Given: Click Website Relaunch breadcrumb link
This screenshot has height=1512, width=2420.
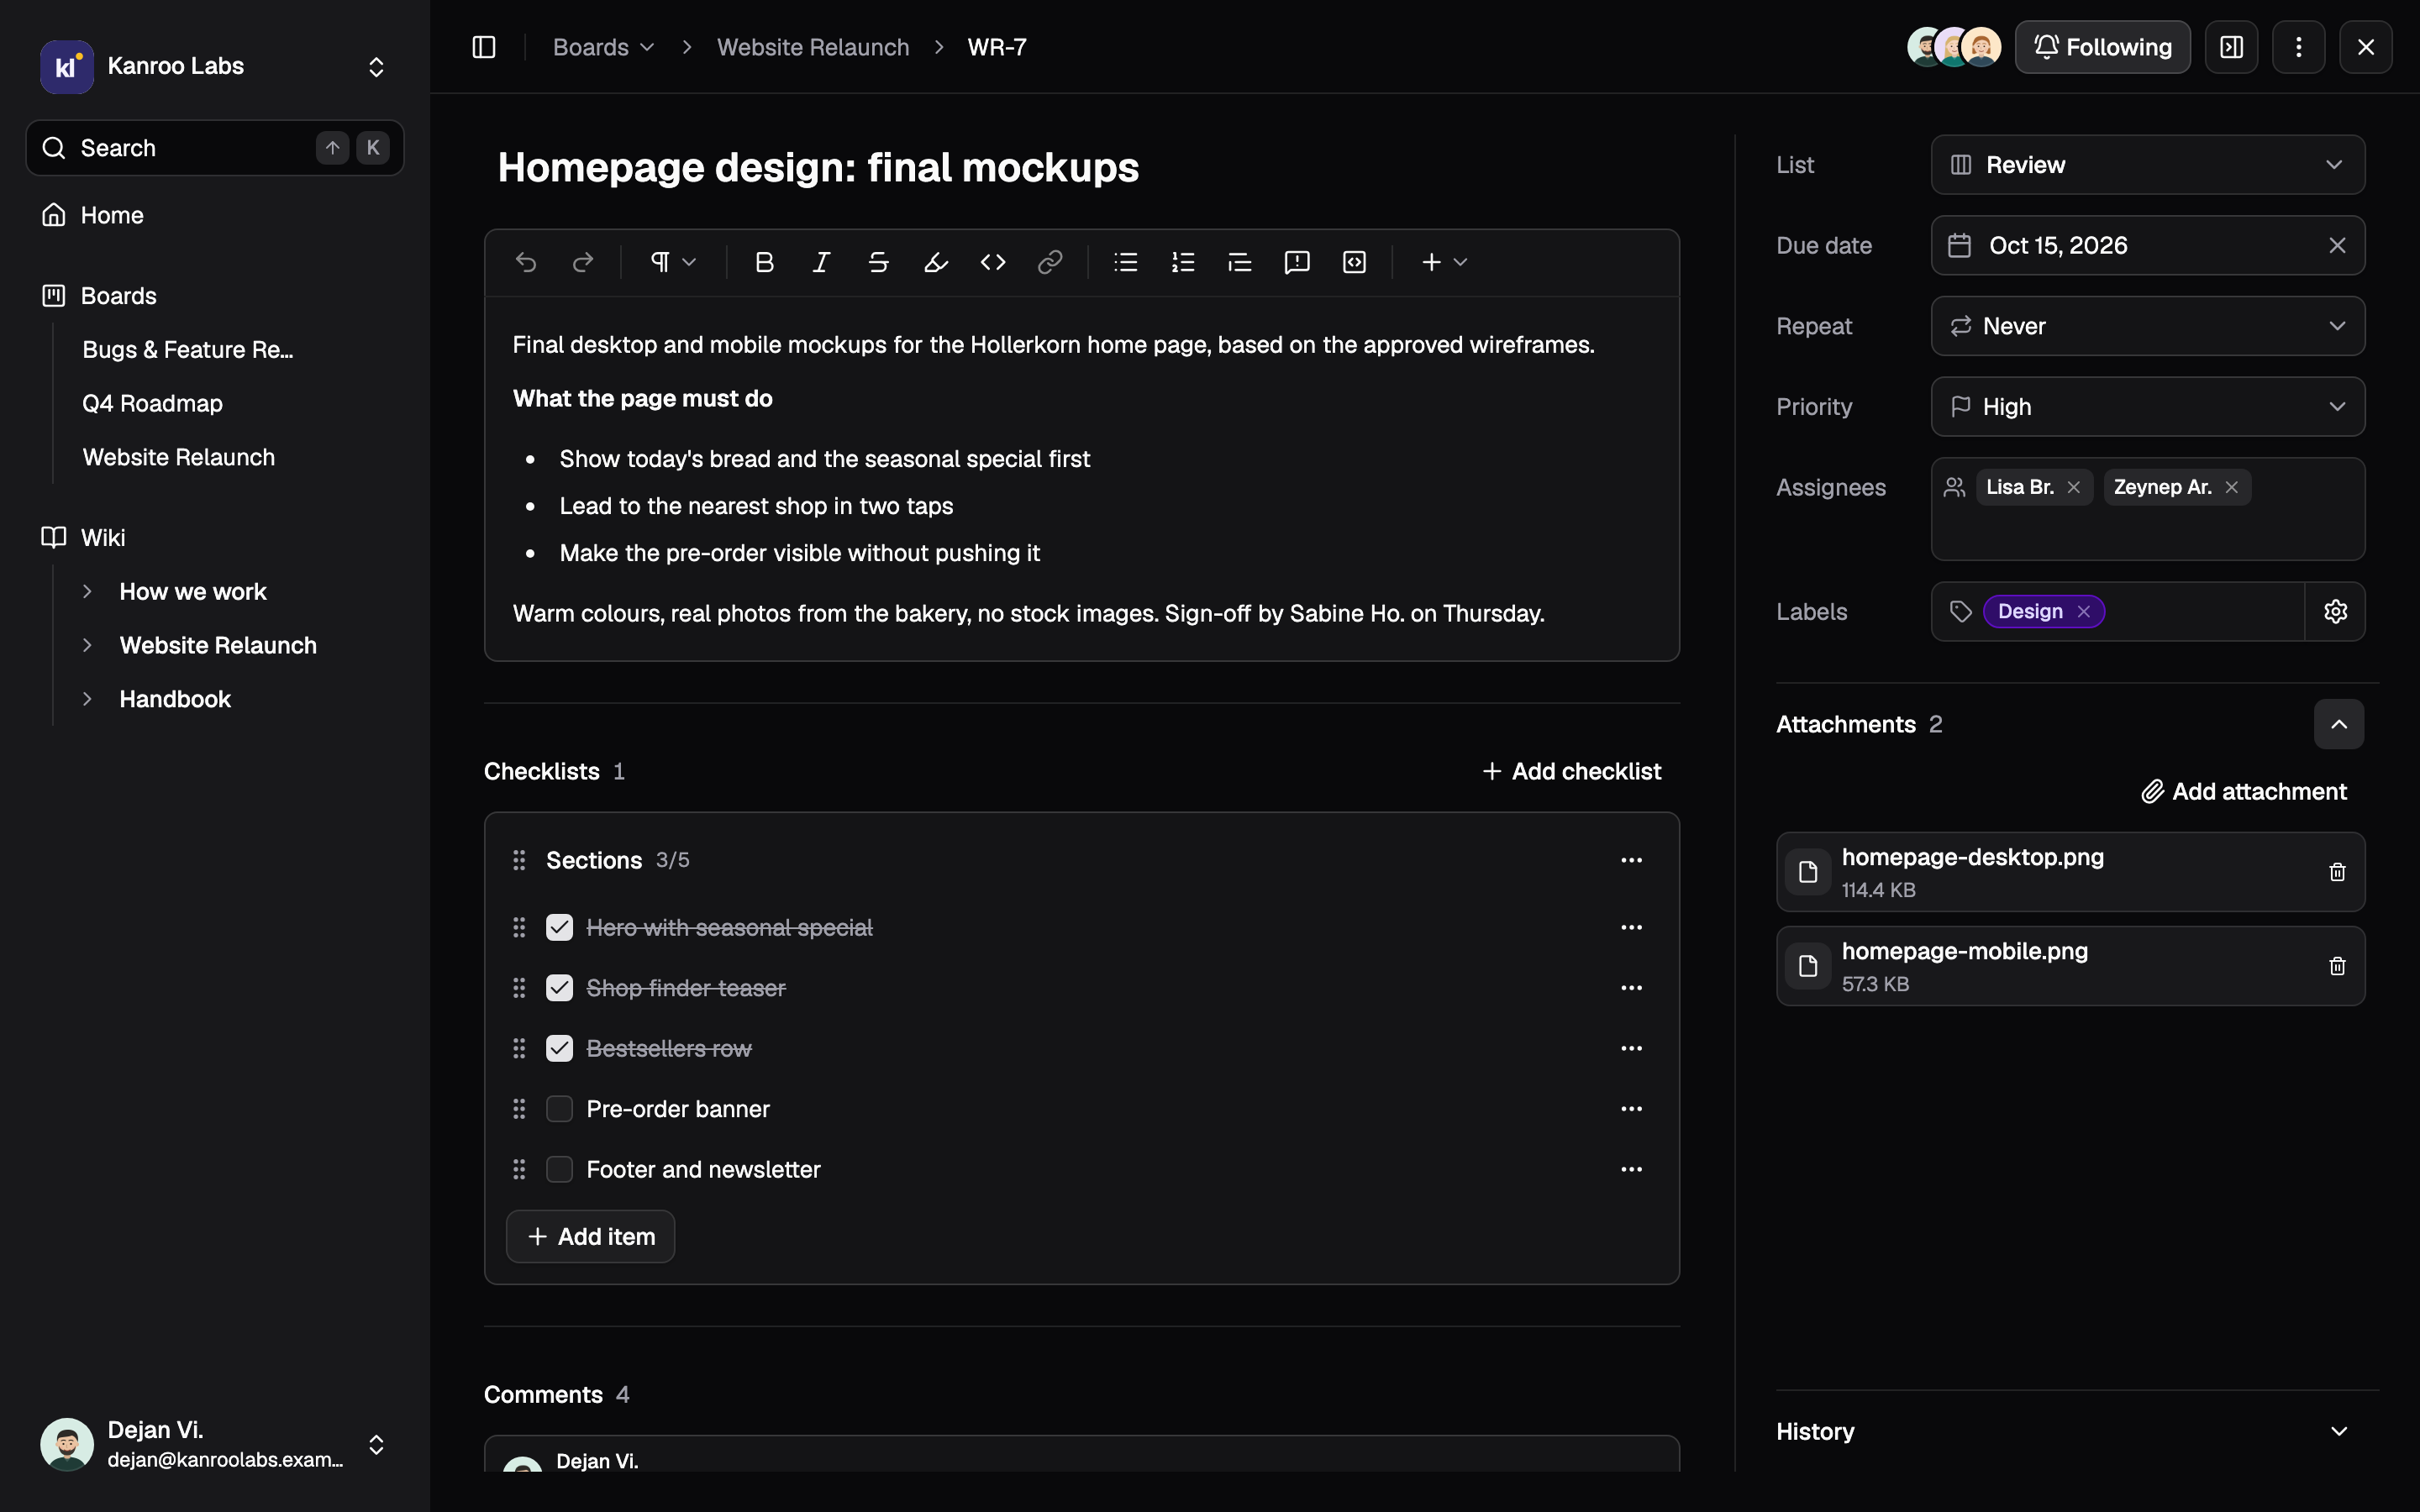Looking at the screenshot, I should pos(813,47).
